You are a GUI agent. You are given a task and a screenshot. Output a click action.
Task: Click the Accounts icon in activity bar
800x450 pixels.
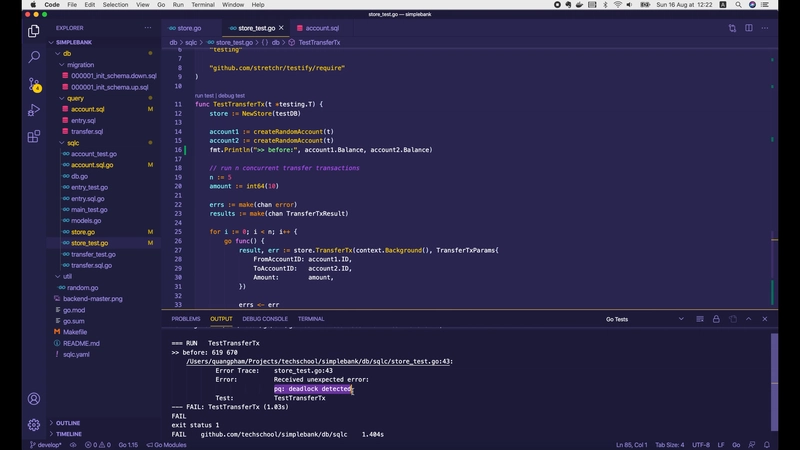tap(33, 398)
